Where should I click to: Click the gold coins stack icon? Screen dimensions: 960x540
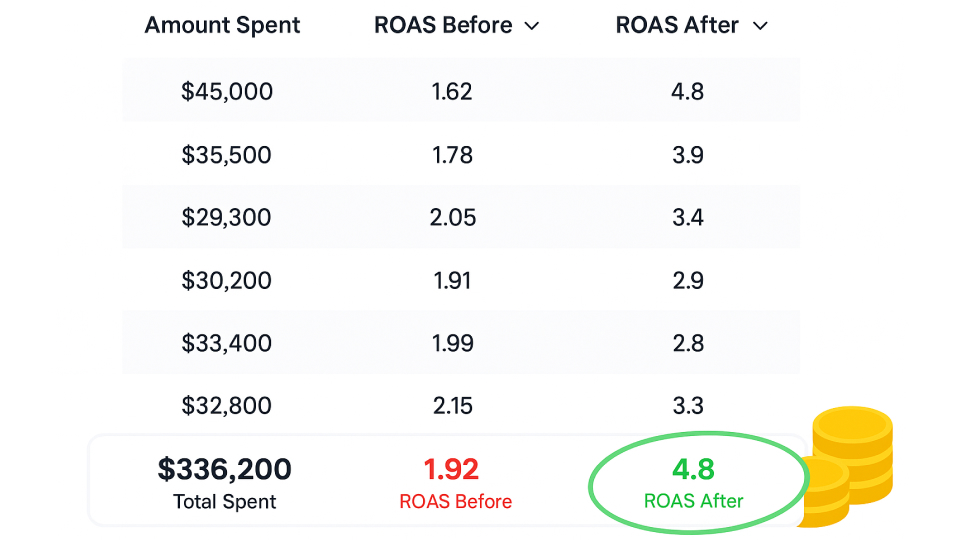click(850, 465)
